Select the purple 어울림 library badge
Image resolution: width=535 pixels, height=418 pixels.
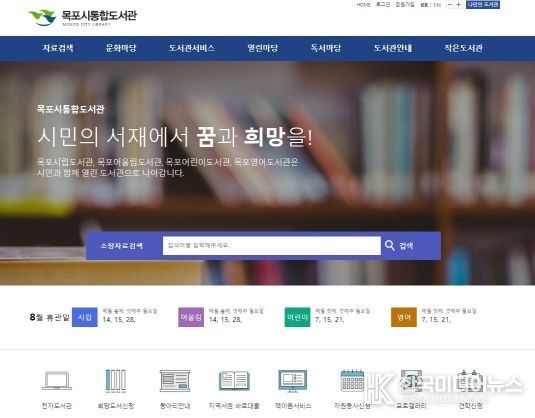tap(191, 317)
